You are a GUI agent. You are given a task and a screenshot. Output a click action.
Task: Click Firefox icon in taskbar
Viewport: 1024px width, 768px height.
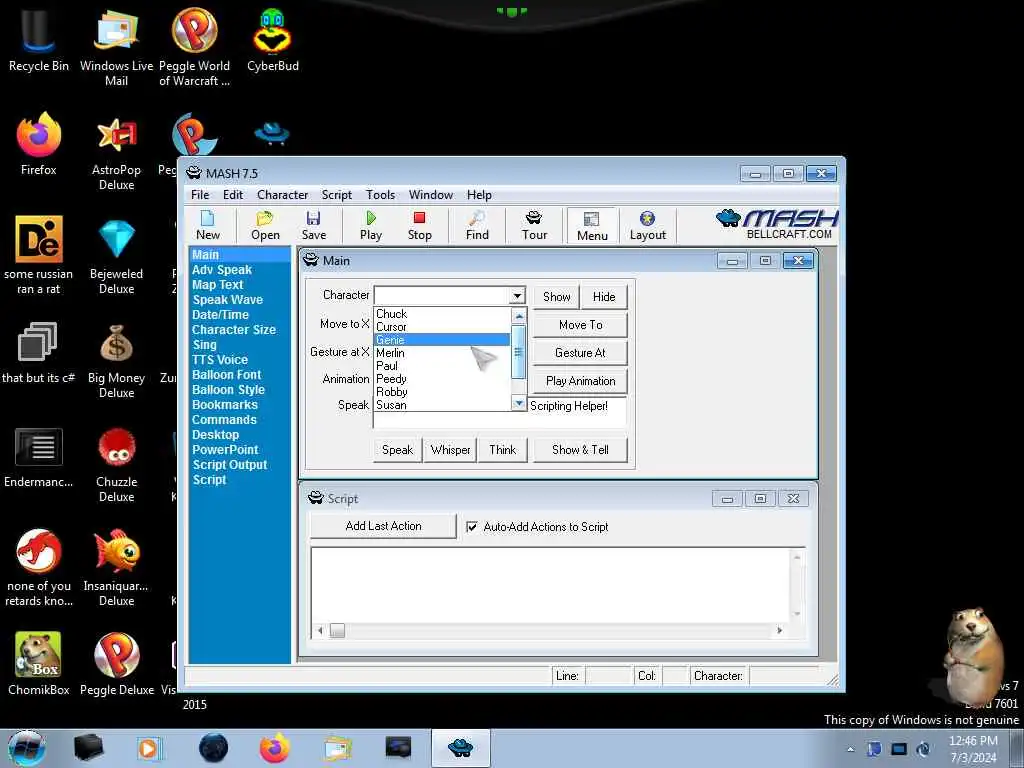click(x=275, y=748)
